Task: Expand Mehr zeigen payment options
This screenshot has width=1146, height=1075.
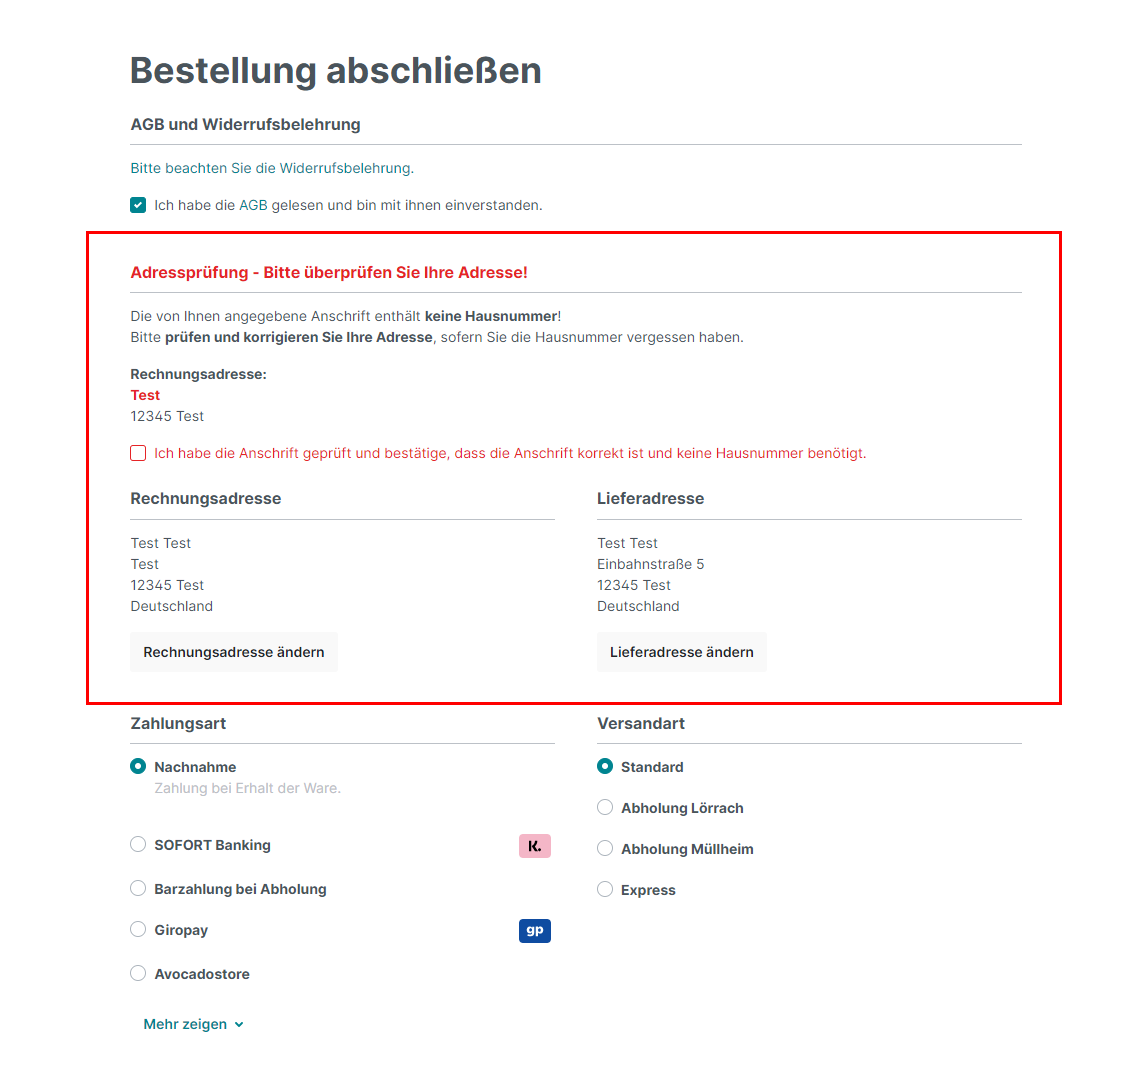Action: point(186,1025)
